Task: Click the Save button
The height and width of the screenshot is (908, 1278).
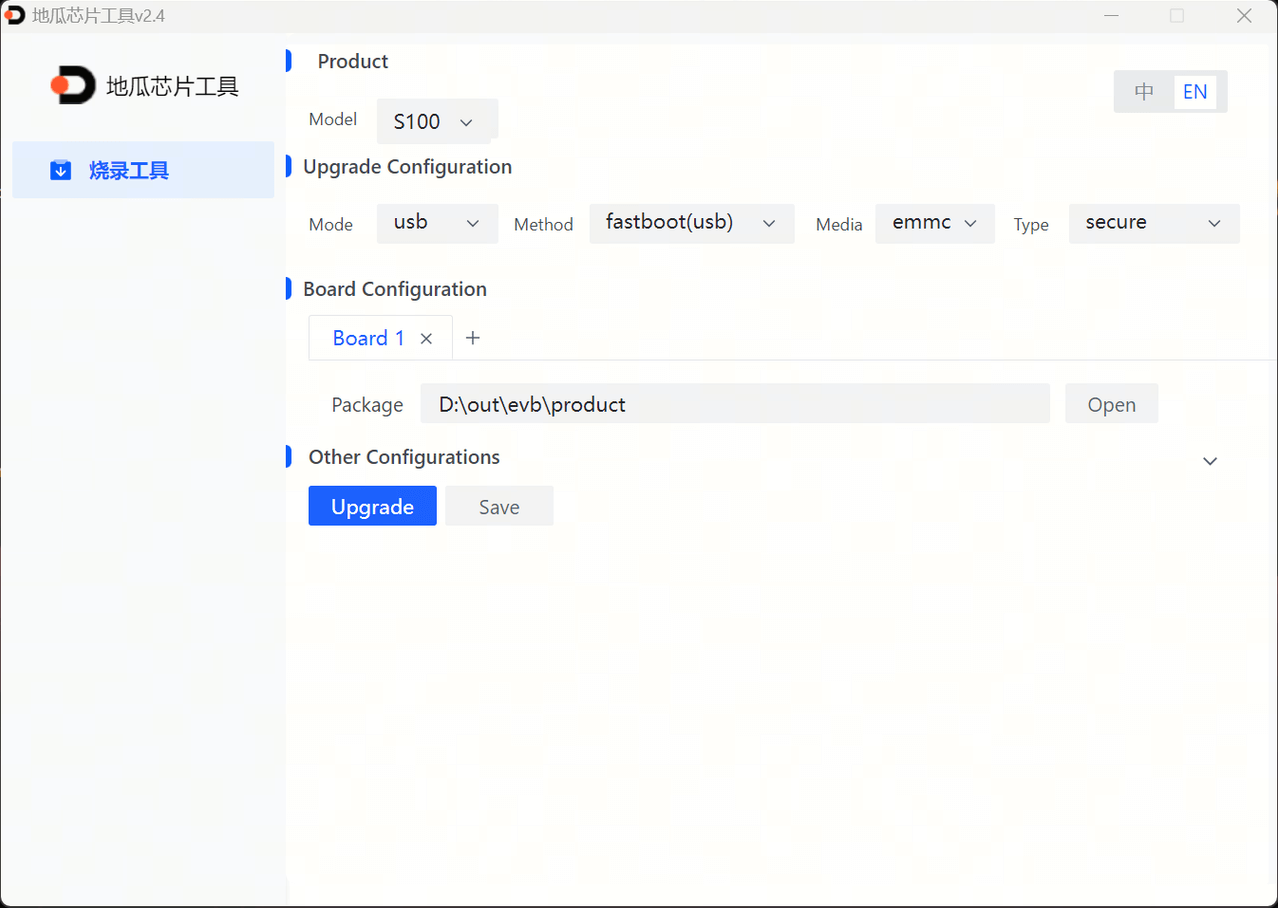Action: coord(499,506)
